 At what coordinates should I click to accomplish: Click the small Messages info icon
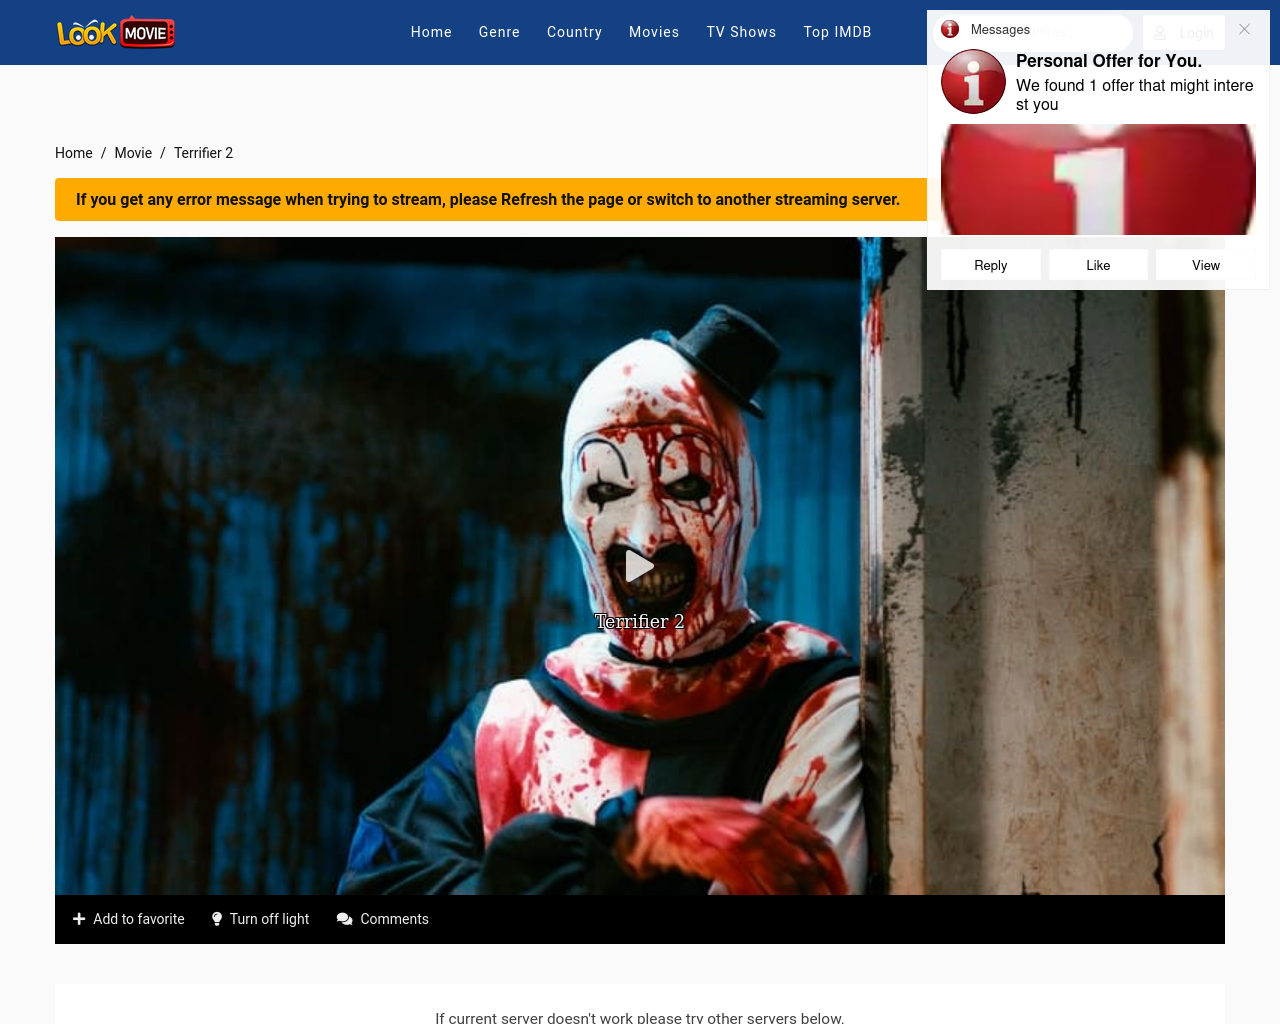(x=950, y=29)
